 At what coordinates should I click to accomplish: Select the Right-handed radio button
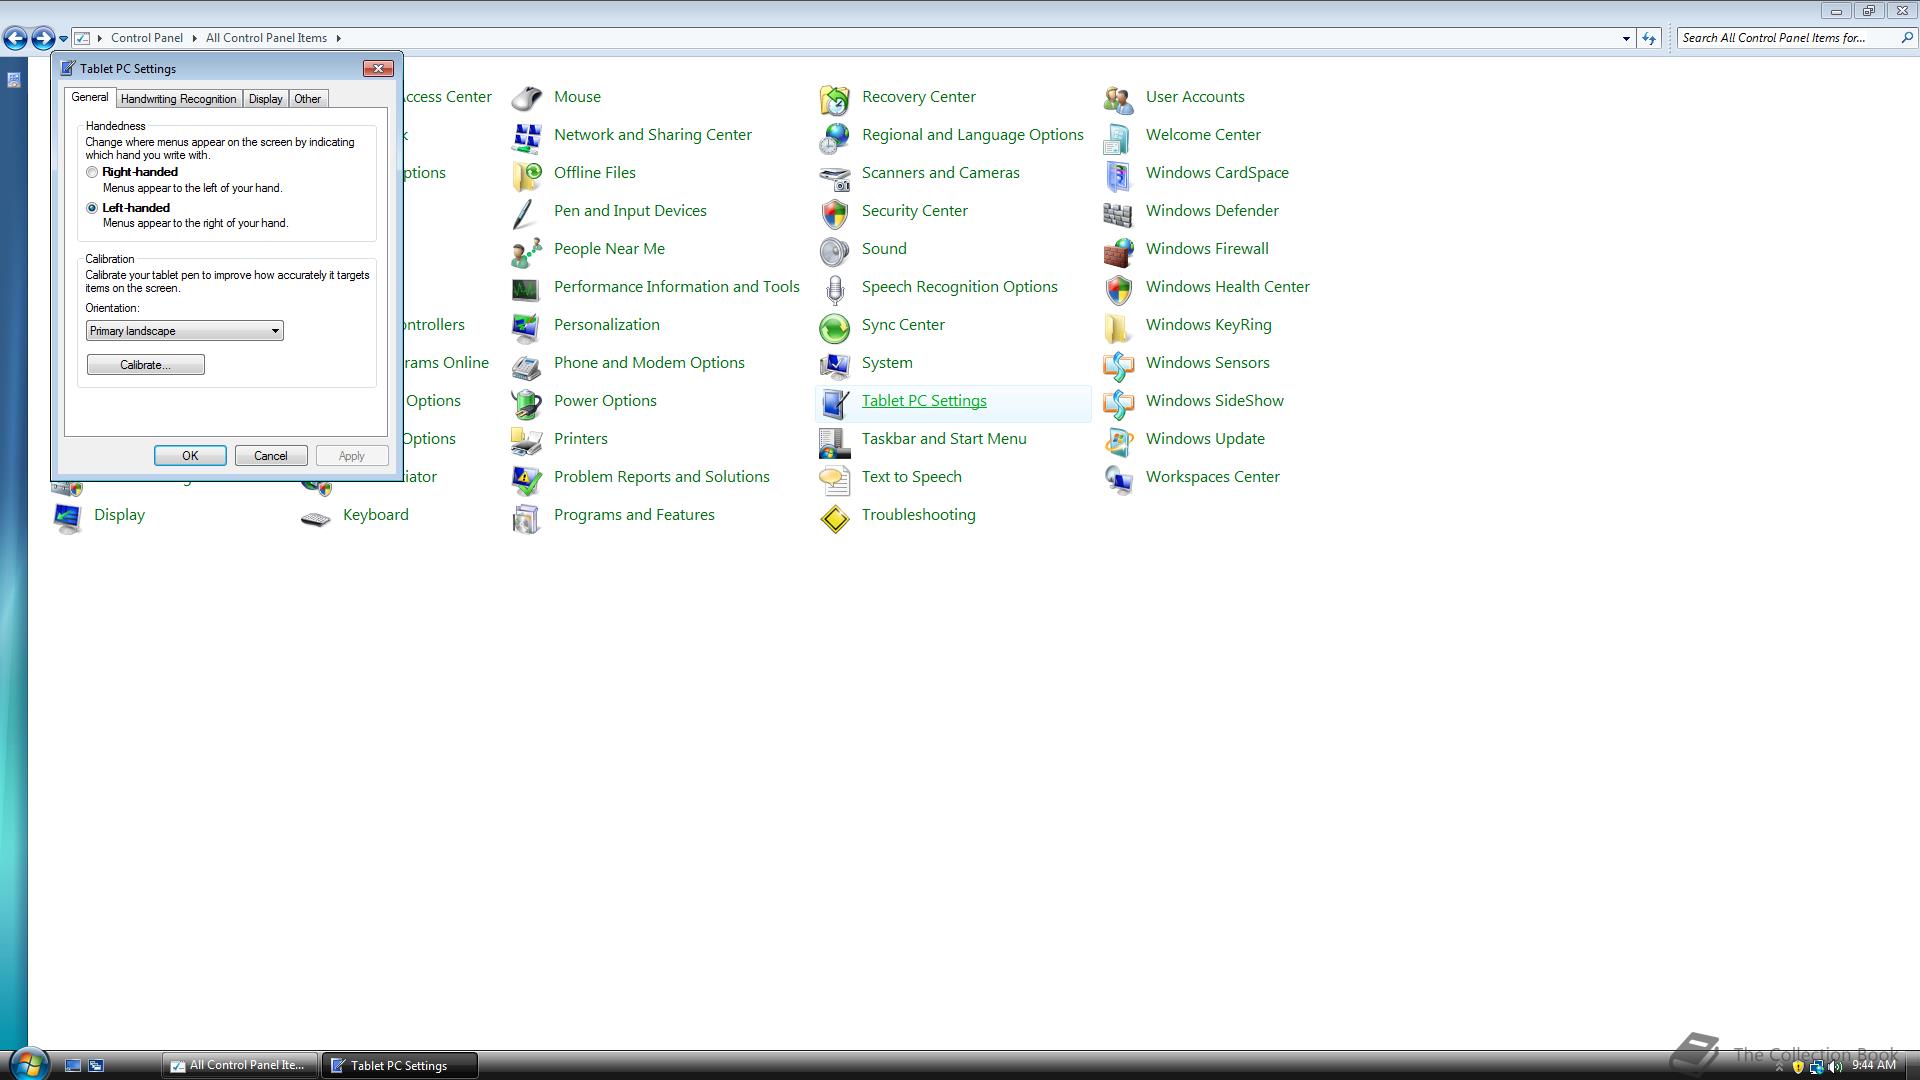click(x=92, y=172)
